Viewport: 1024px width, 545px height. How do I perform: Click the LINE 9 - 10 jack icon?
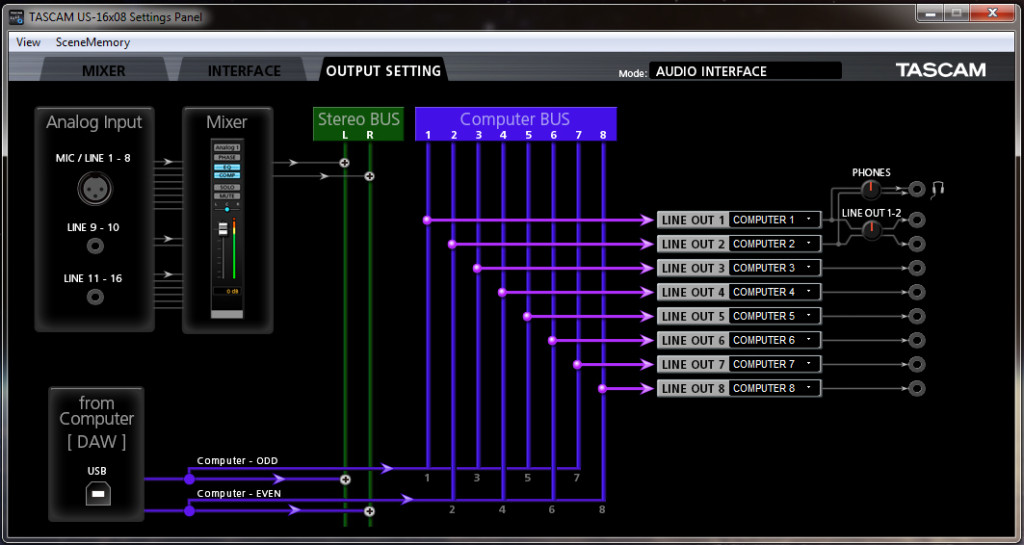[x=95, y=247]
